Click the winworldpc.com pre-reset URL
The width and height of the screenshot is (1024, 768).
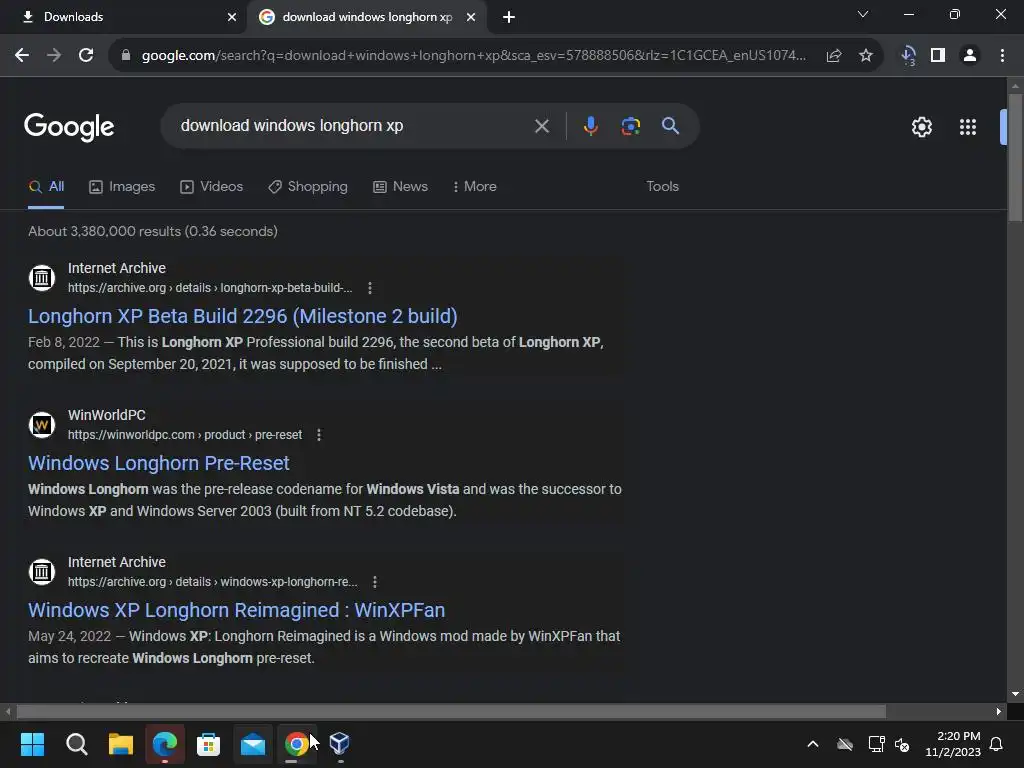click(x=185, y=435)
